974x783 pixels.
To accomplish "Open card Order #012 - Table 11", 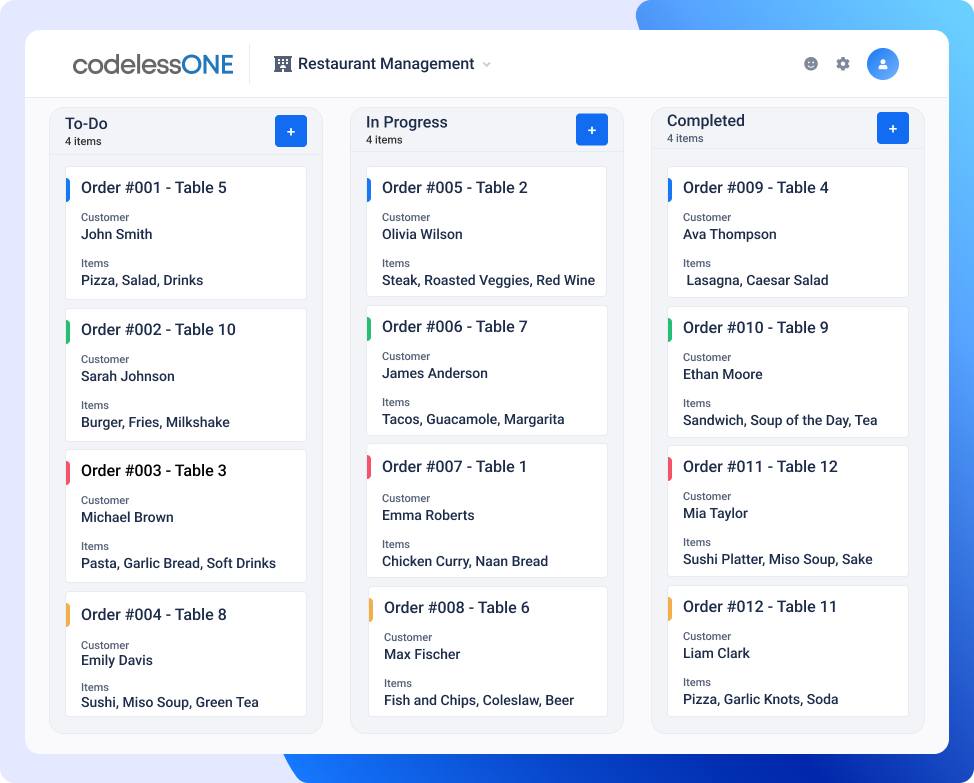I will coord(788,651).
